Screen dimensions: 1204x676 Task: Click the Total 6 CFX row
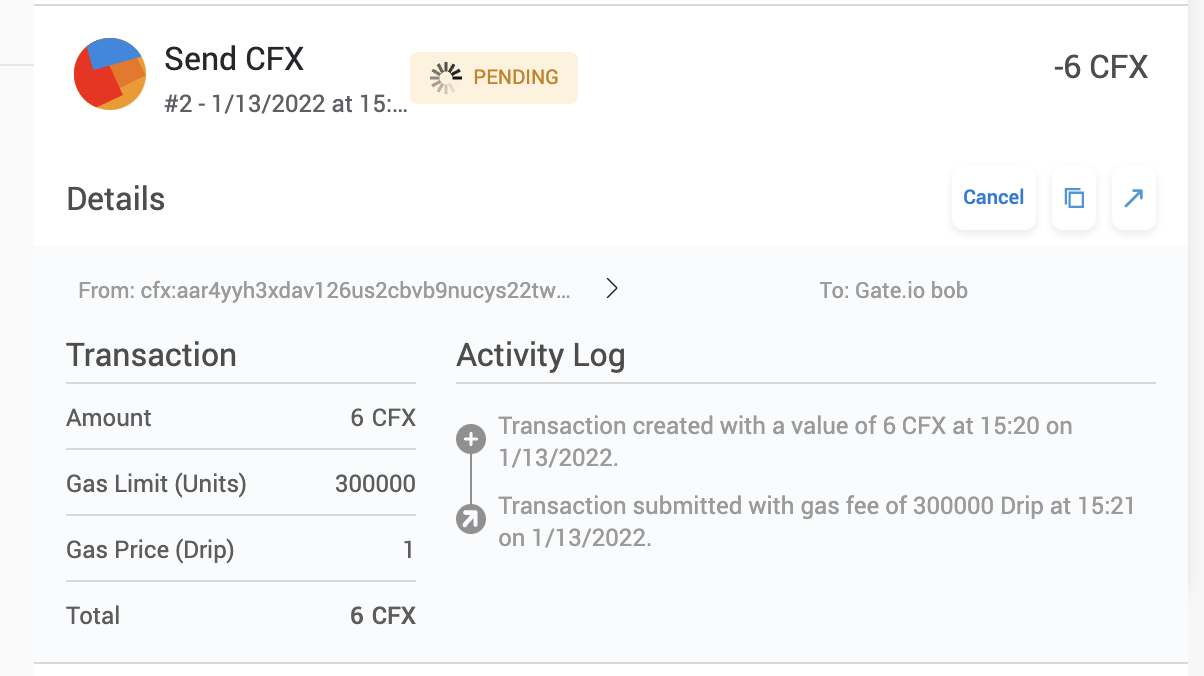click(x=240, y=615)
